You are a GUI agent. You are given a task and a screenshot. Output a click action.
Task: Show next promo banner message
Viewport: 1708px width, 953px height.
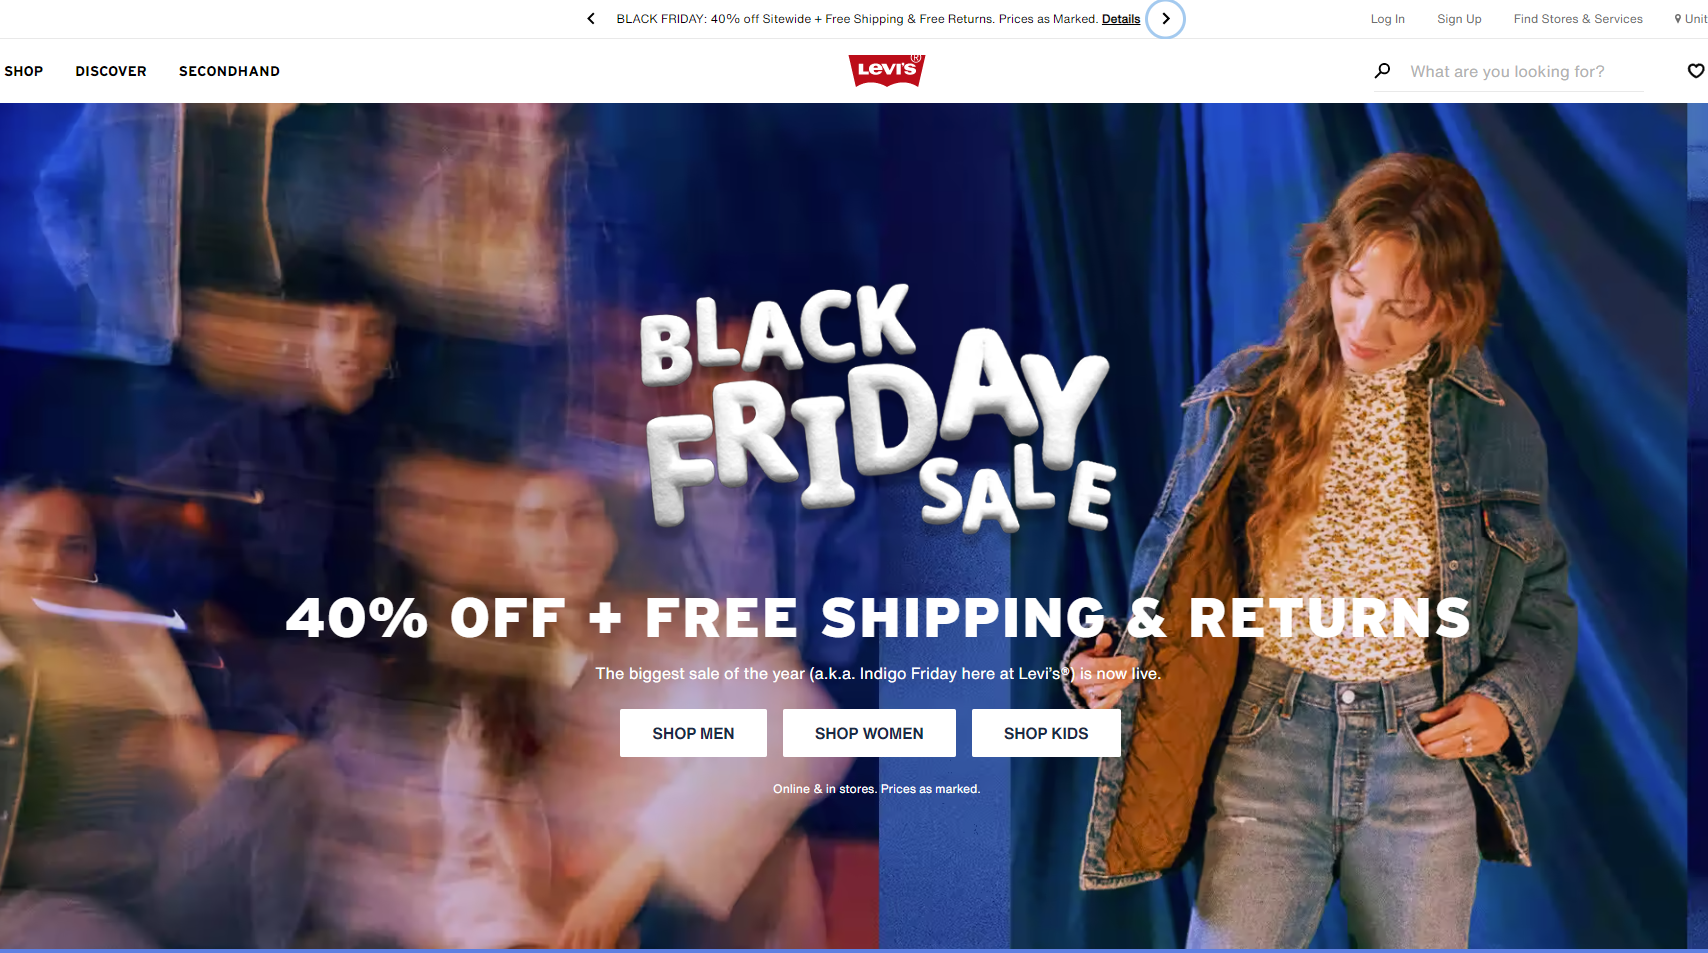point(1165,19)
